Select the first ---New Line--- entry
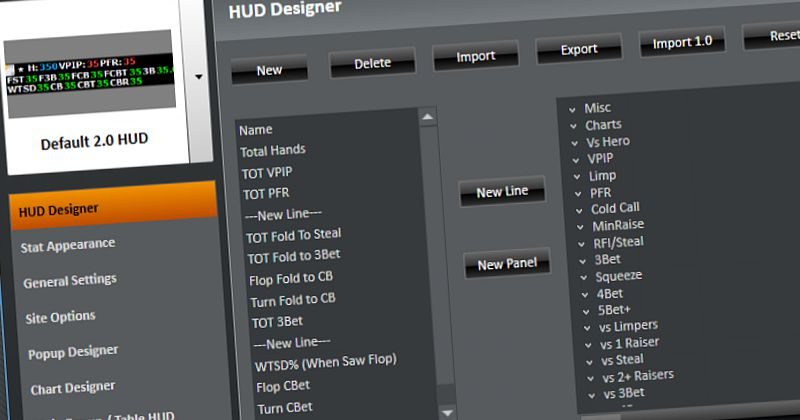 pyautogui.click(x=283, y=214)
